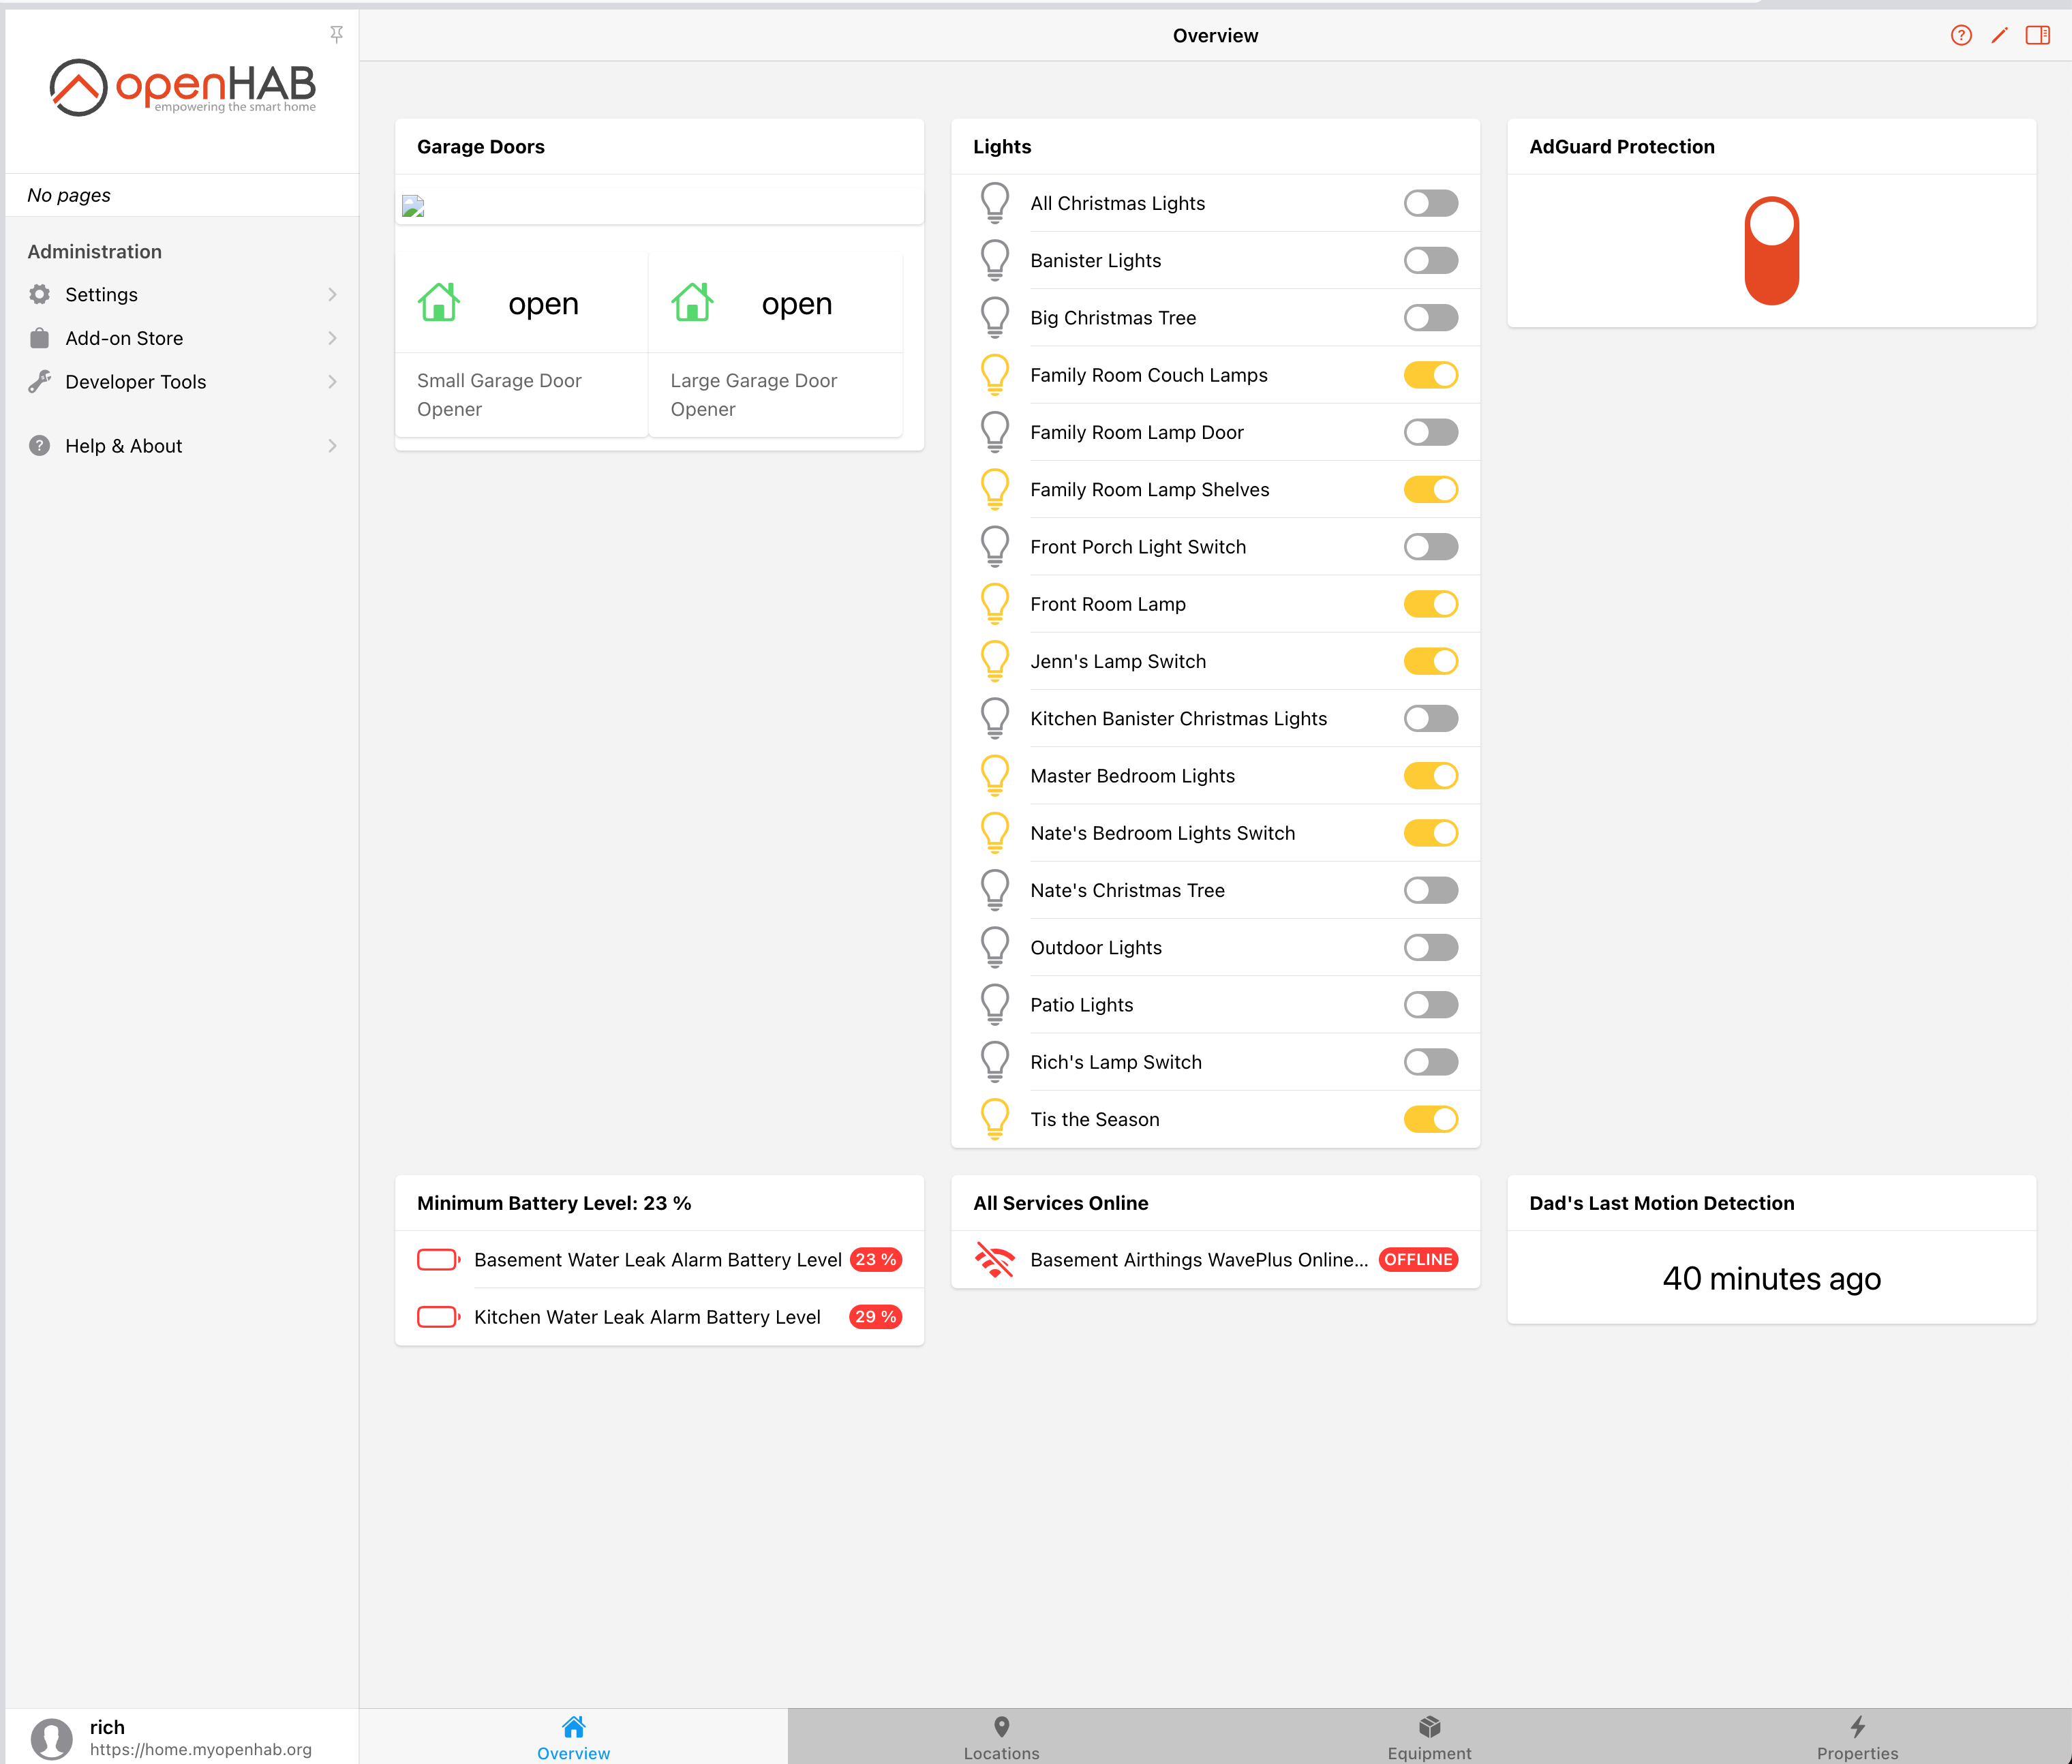
Task: Click the pin icon above the openHAB logo
Action: point(337,35)
